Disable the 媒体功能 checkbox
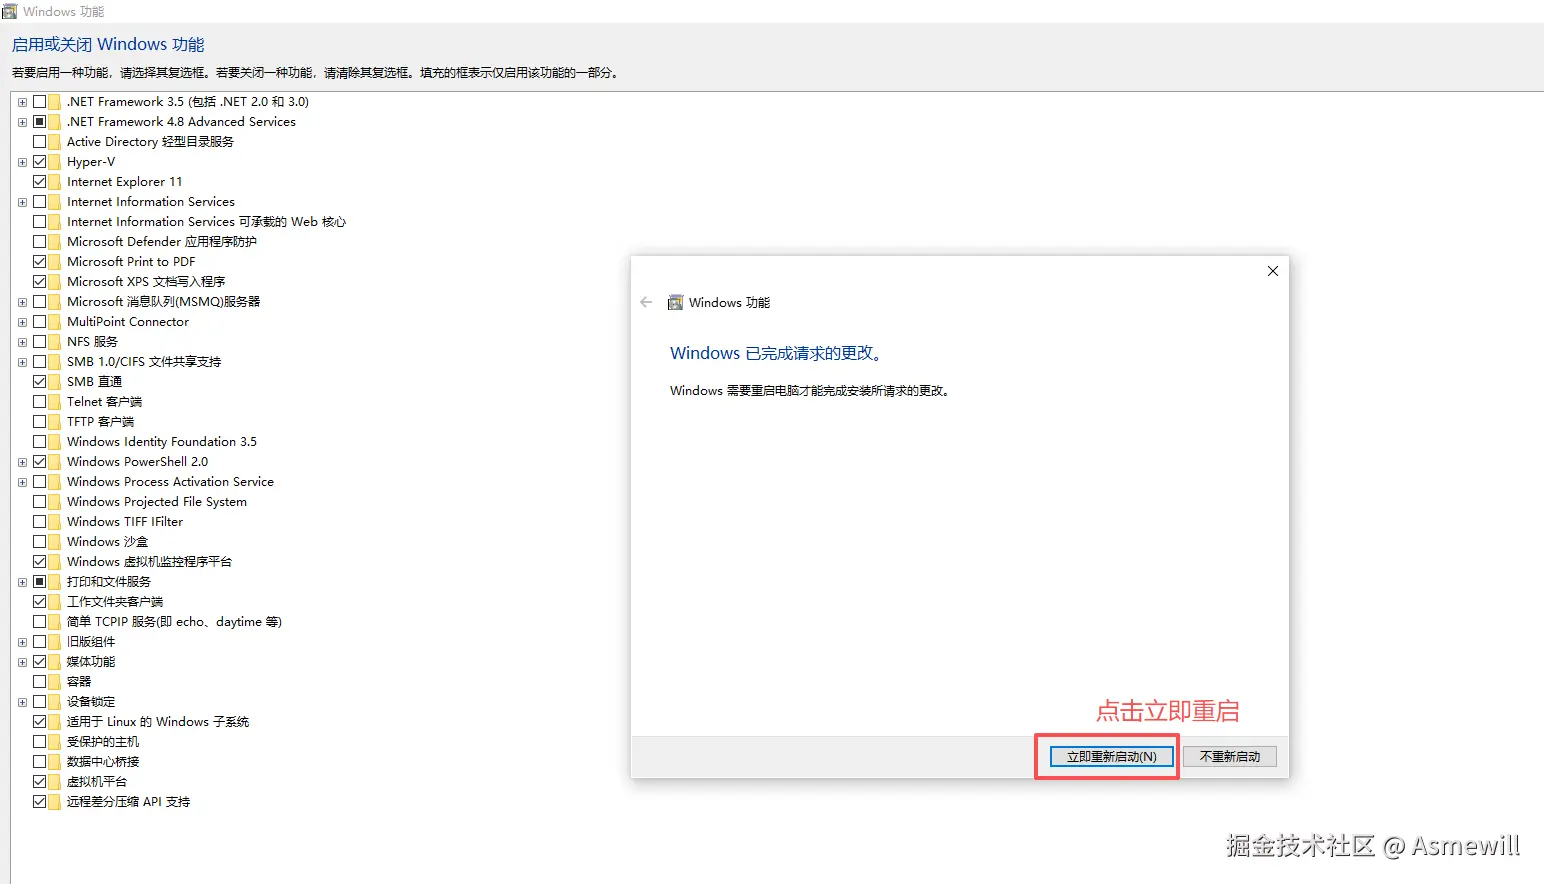The image size is (1544, 884). tap(40, 662)
